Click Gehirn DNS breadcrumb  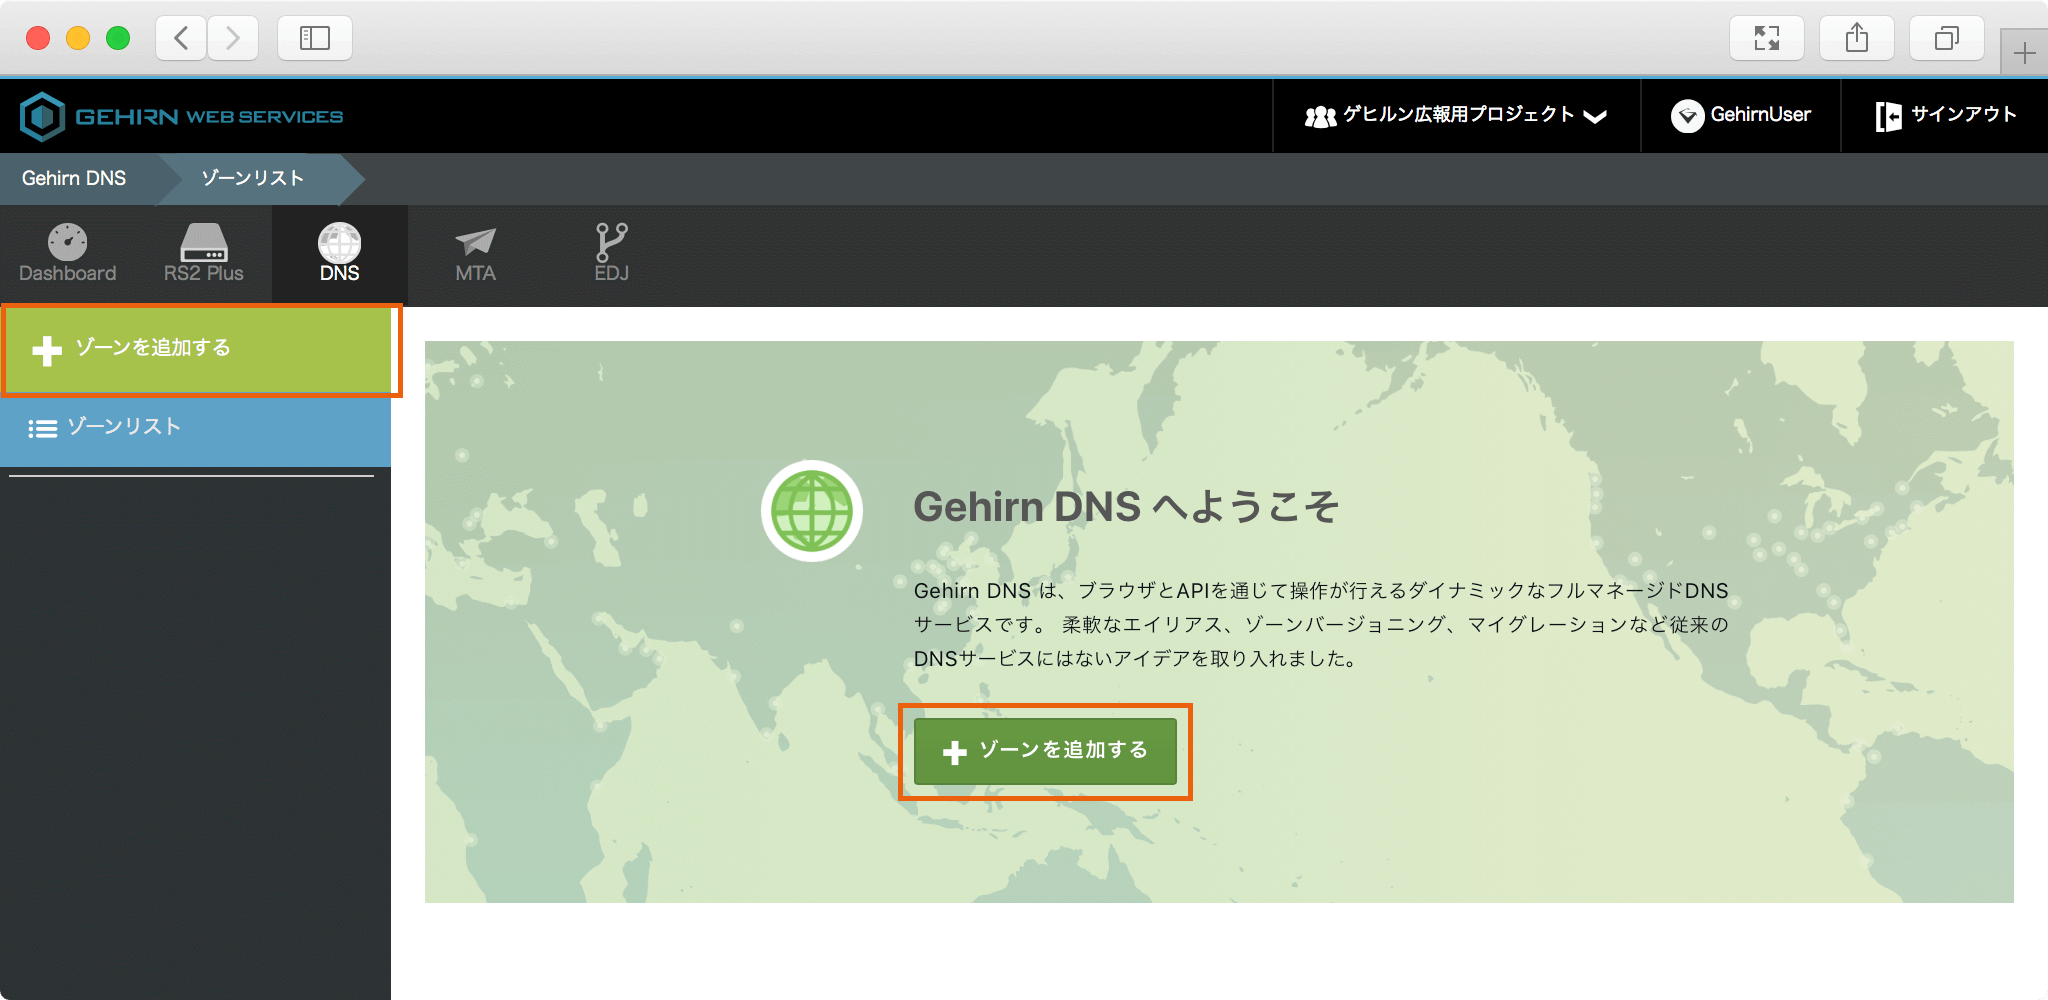(x=75, y=178)
